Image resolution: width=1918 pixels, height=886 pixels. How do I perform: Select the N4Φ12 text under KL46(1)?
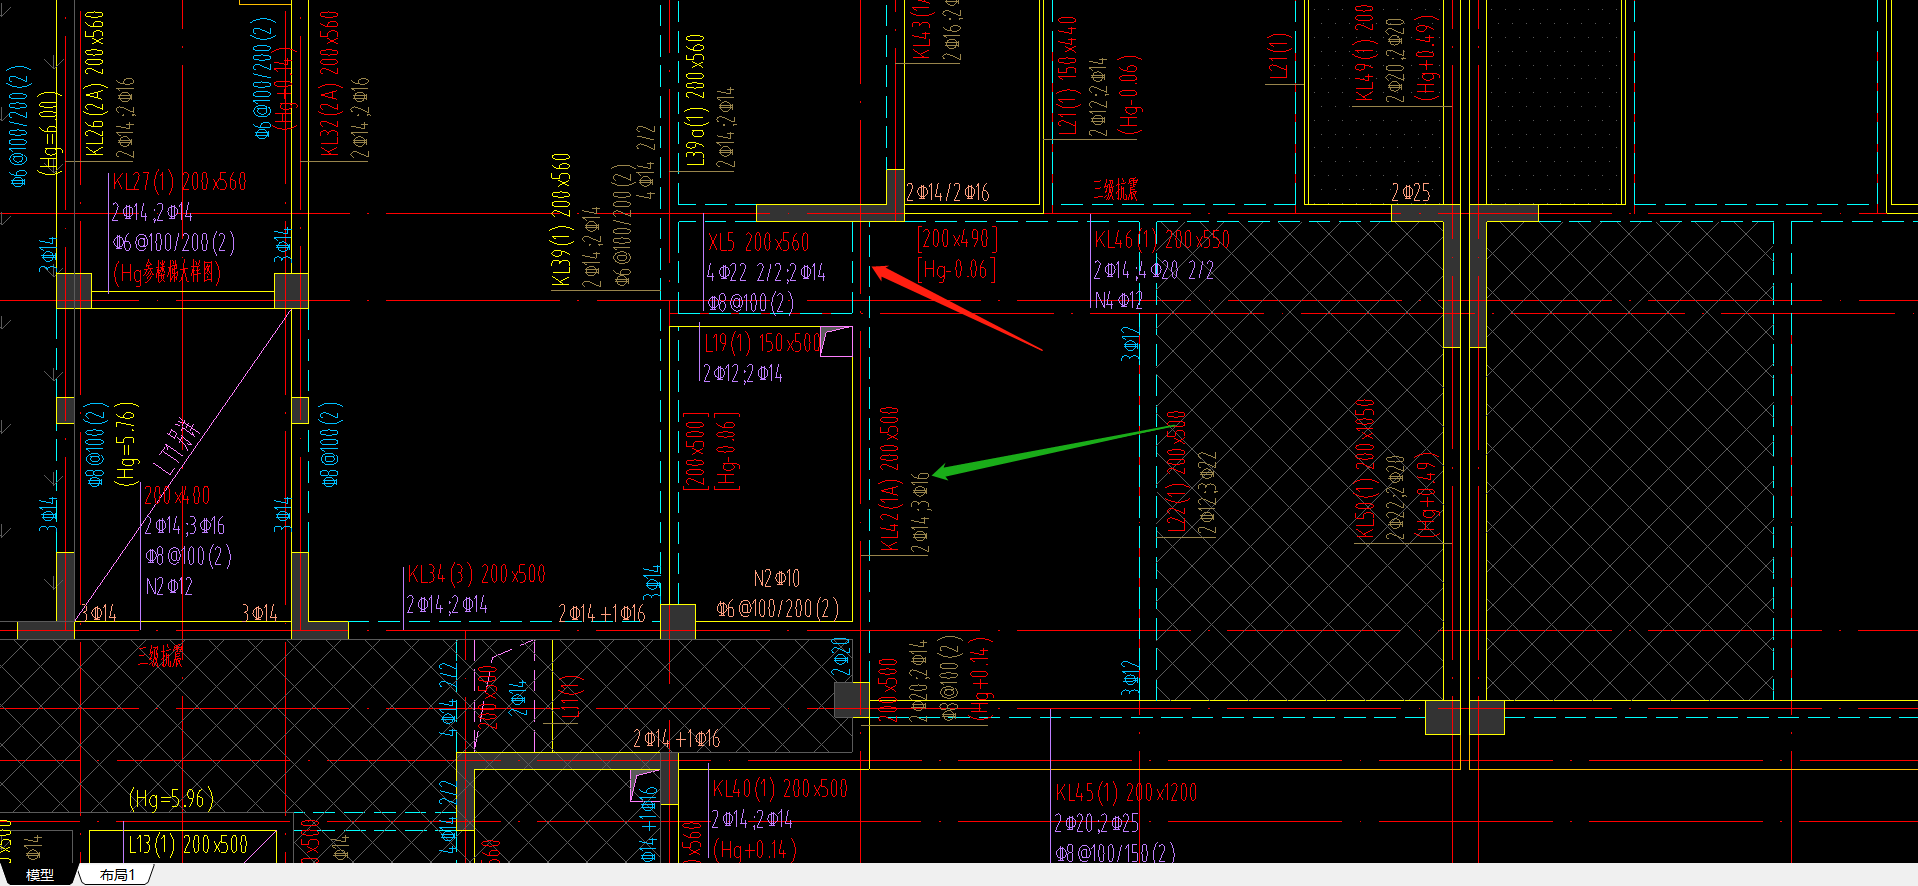click(x=1118, y=300)
